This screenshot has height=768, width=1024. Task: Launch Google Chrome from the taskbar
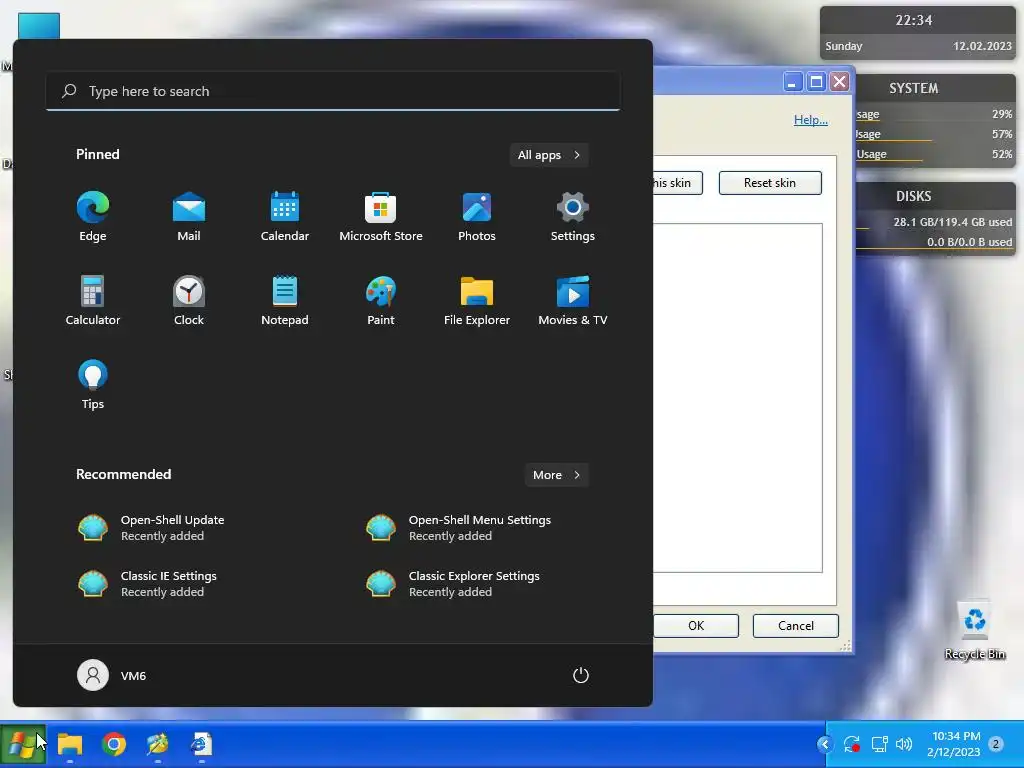point(114,744)
